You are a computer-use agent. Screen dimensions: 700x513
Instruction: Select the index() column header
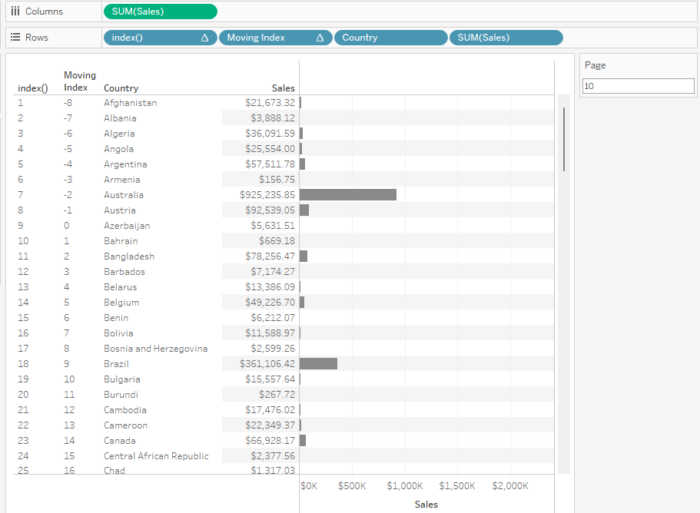pos(32,88)
